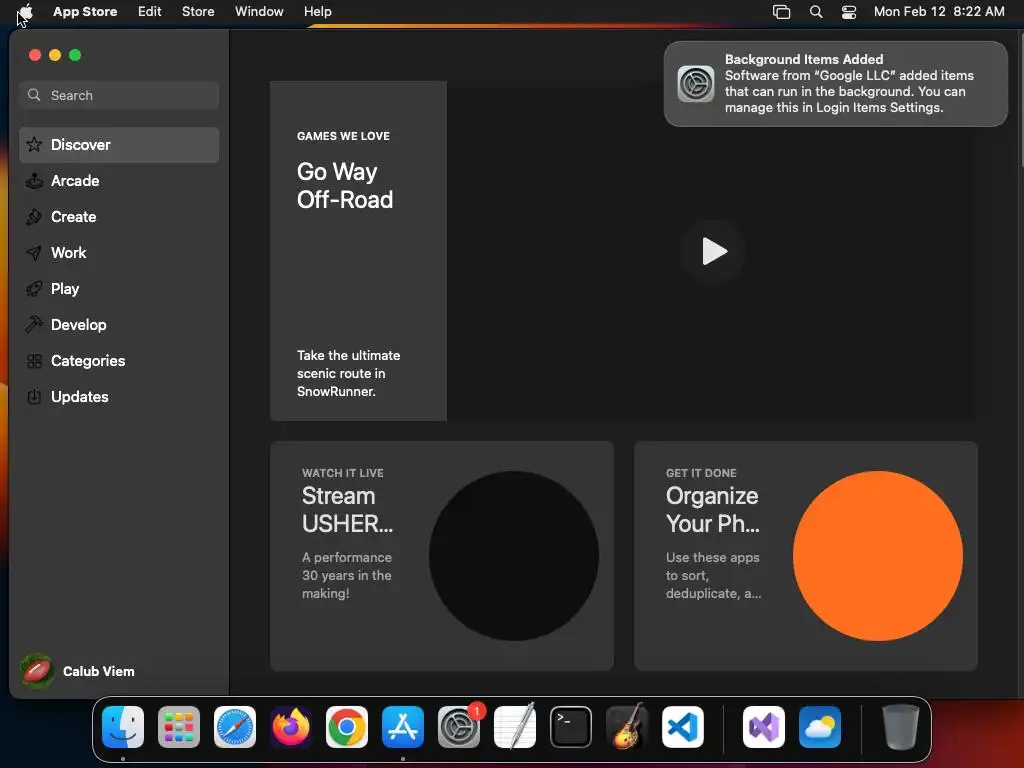Select the Work paper plane sidebar item
1024x768 pixels.
[x=119, y=253]
